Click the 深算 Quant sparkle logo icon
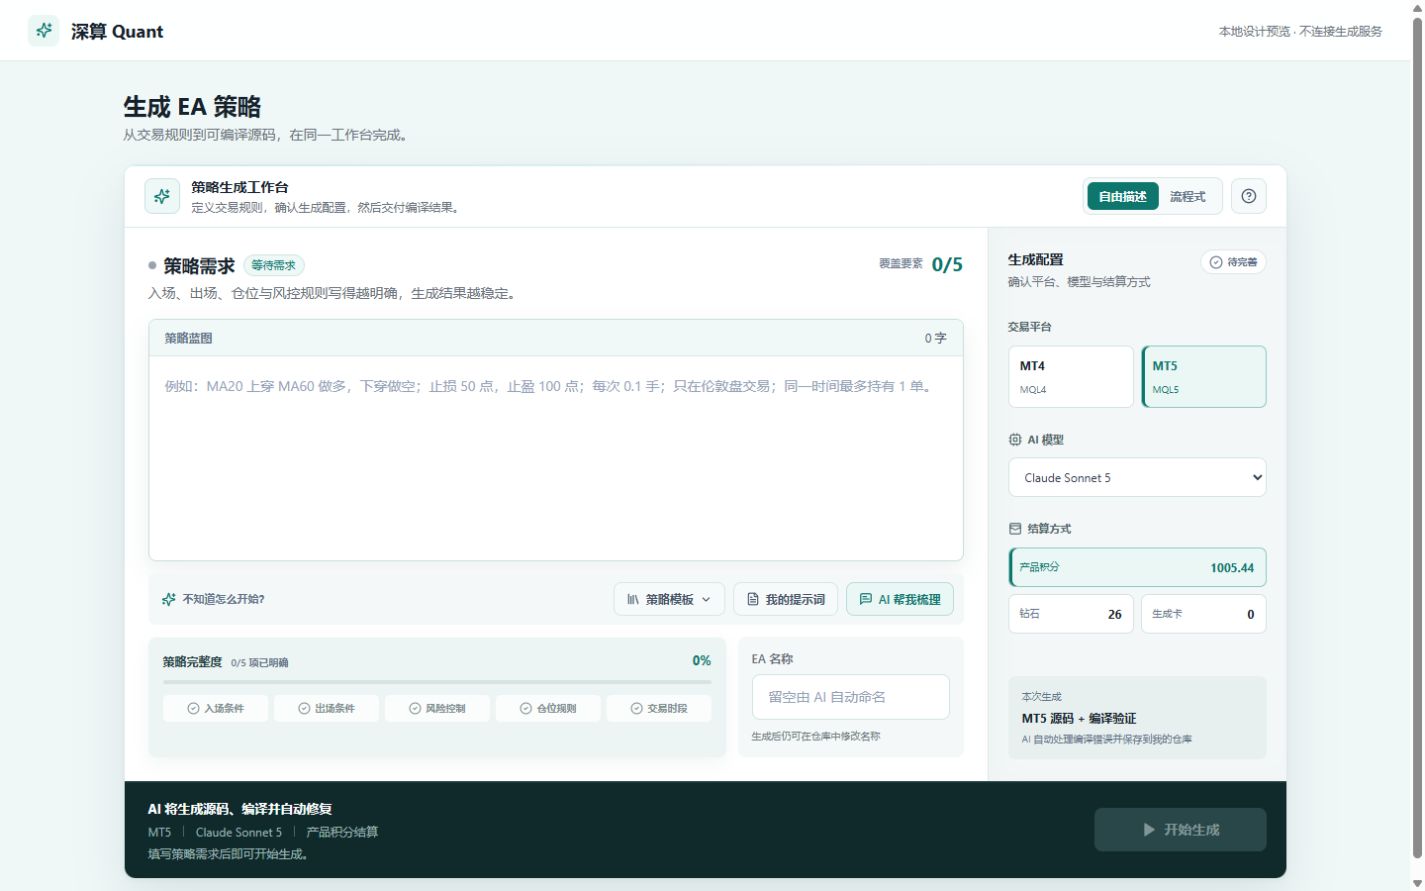 click(43, 31)
